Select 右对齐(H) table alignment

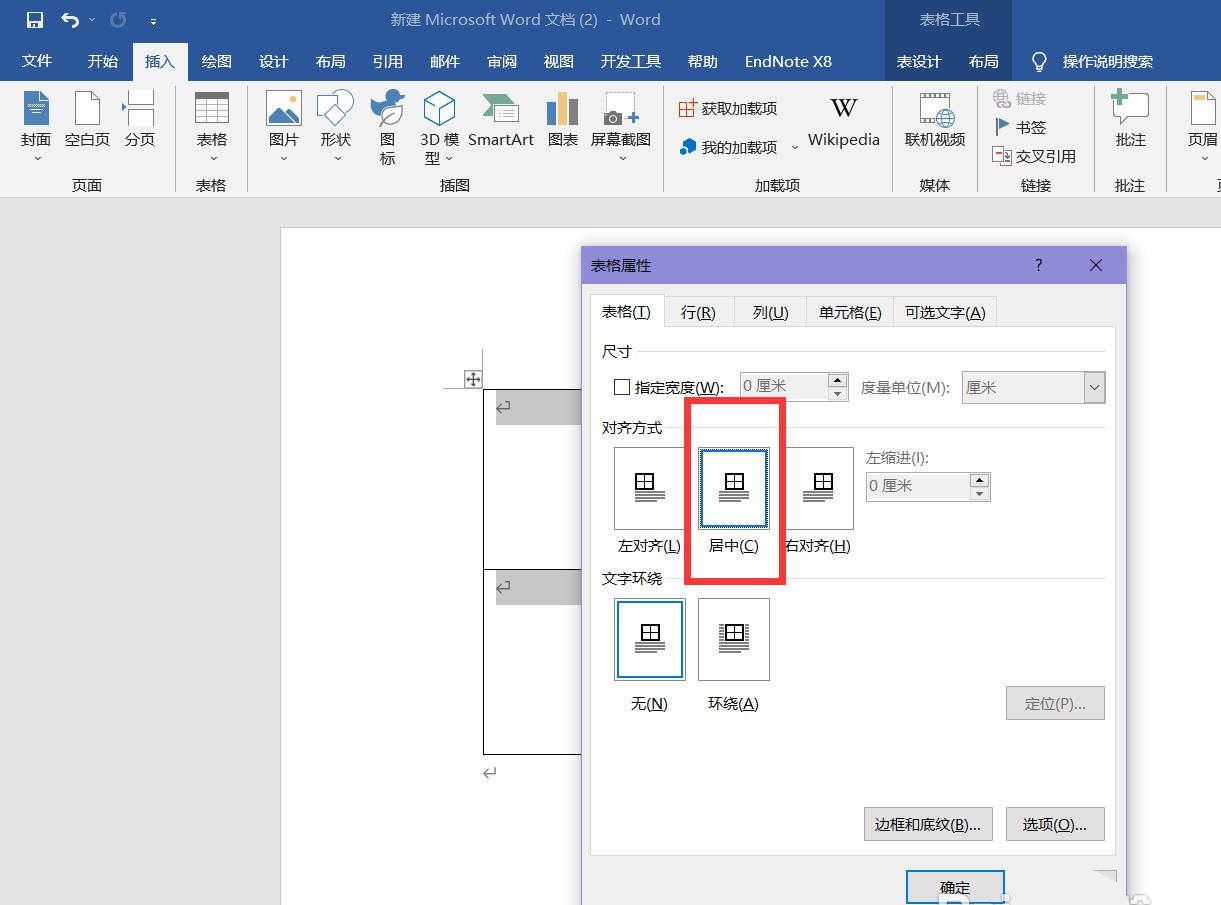tap(818, 488)
